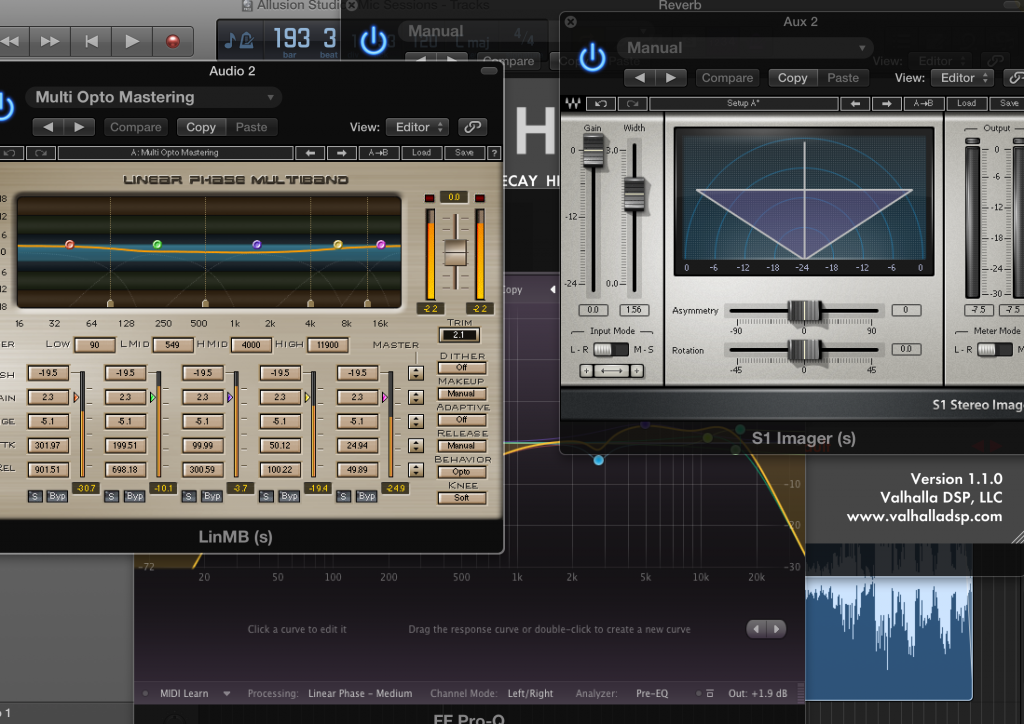Toggle the Reverb window power button
The image size is (1024, 724).
373,40
